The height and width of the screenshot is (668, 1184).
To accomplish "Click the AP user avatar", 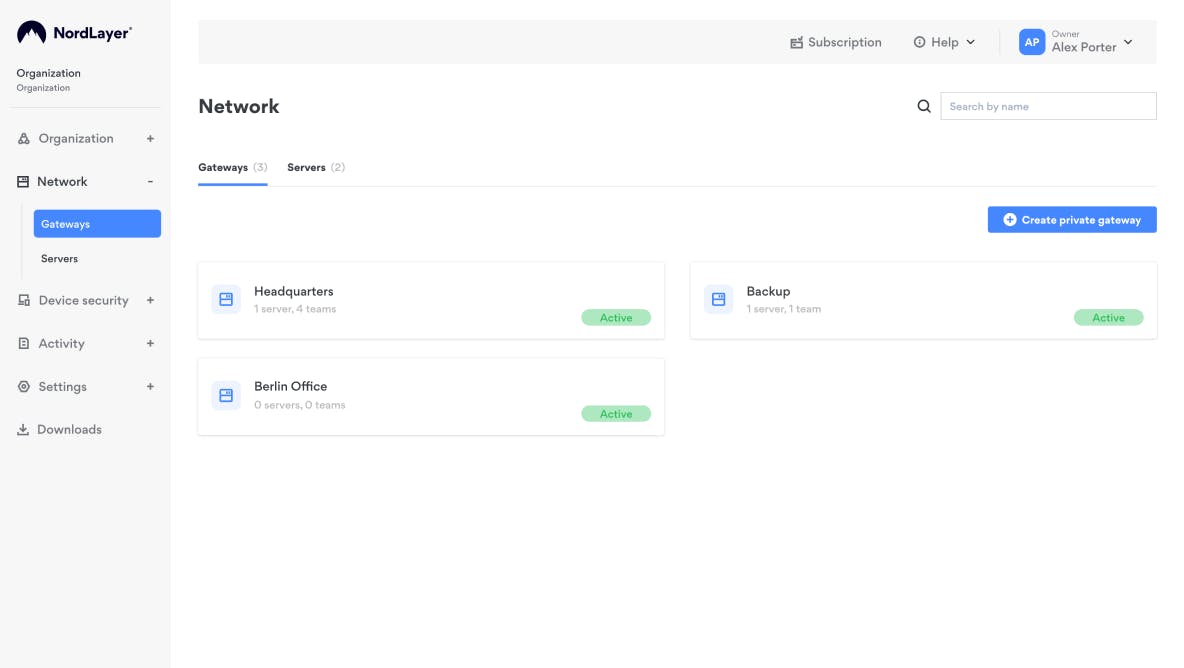I will 1031,42.
